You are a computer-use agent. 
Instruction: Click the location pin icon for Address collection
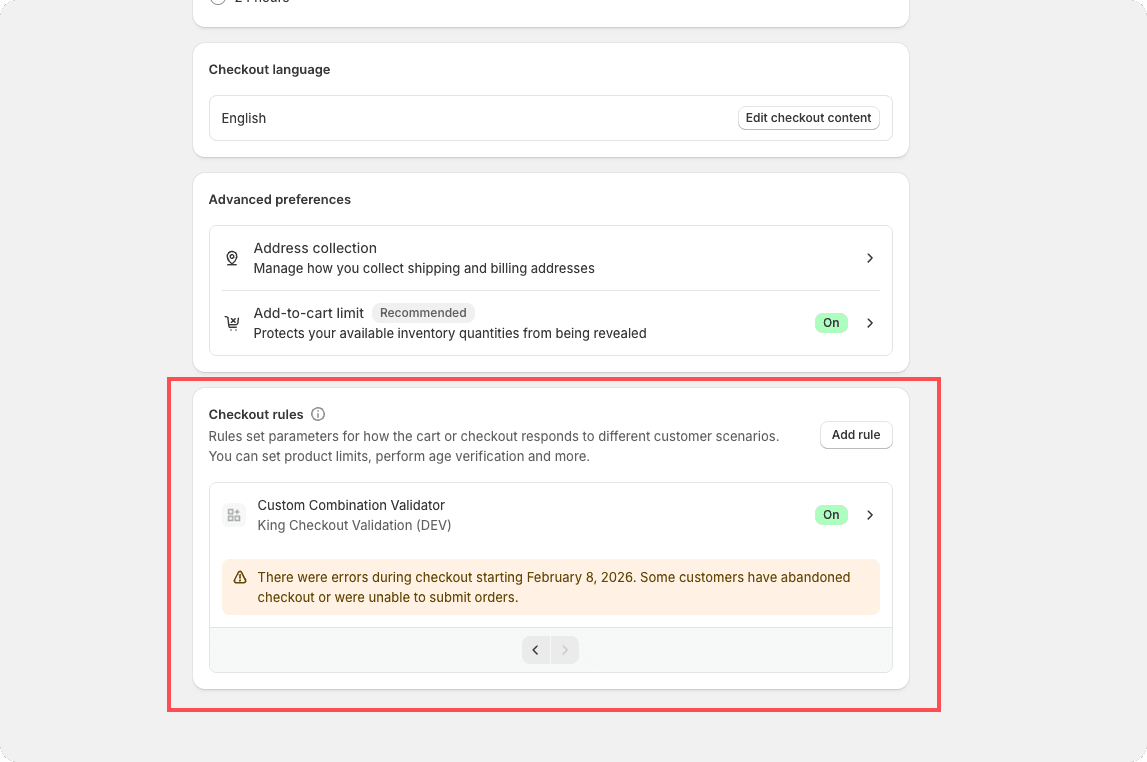tap(232, 258)
